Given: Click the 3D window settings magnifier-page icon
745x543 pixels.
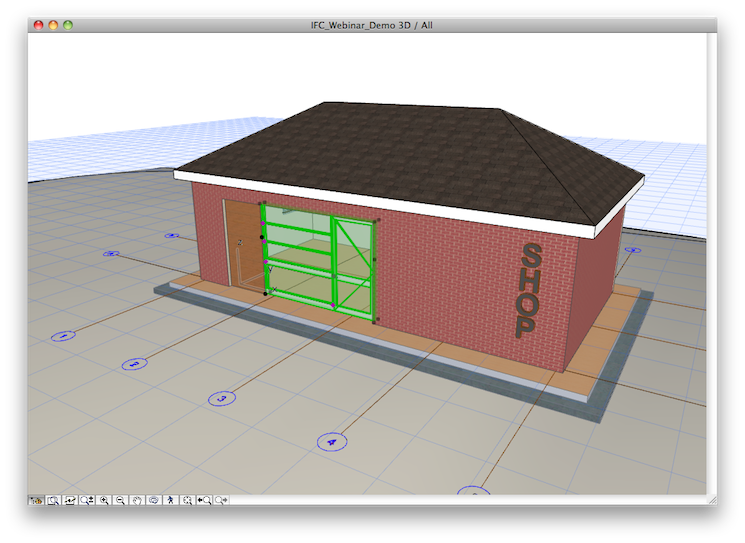Looking at the screenshot, I should (x=53, y=500).
